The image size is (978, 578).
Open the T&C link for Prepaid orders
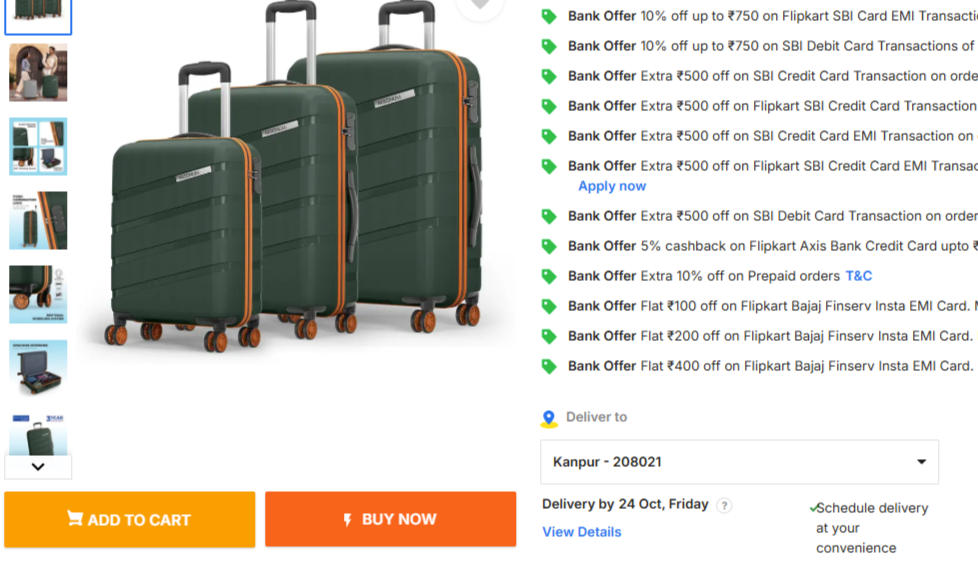(859, 276)
